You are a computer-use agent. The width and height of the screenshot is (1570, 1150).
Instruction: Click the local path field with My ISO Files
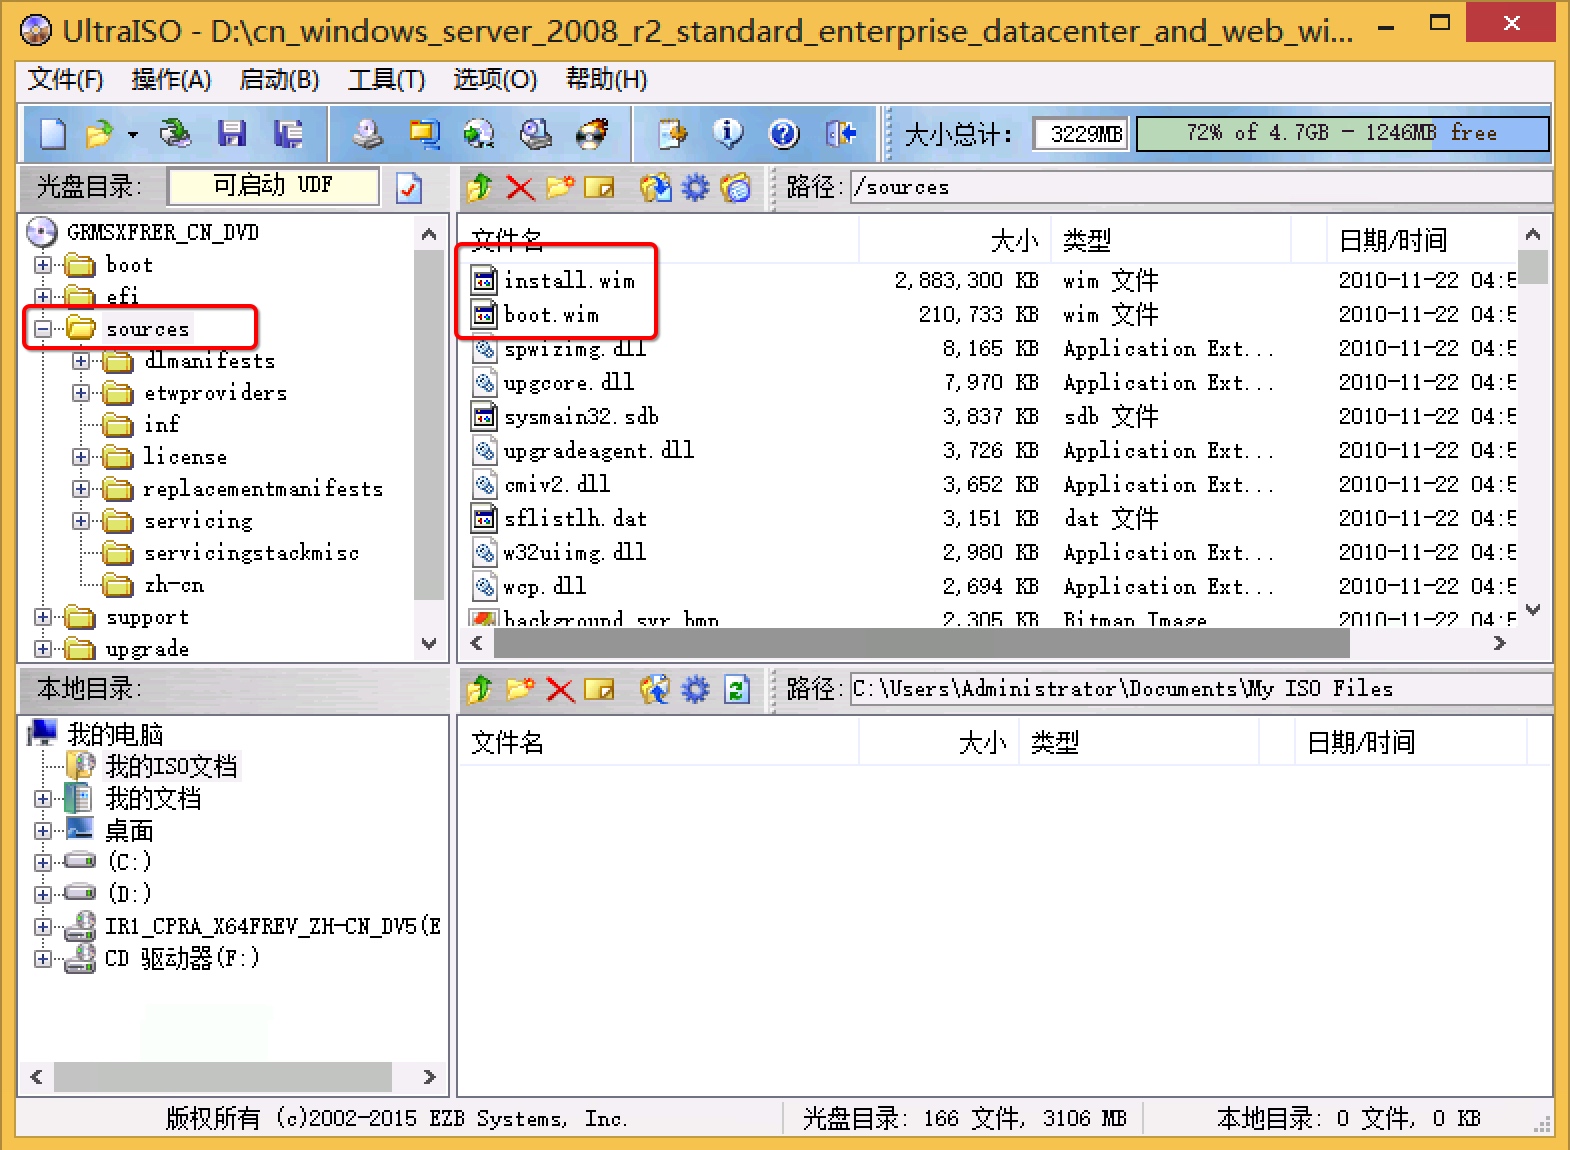point(1200,689)
